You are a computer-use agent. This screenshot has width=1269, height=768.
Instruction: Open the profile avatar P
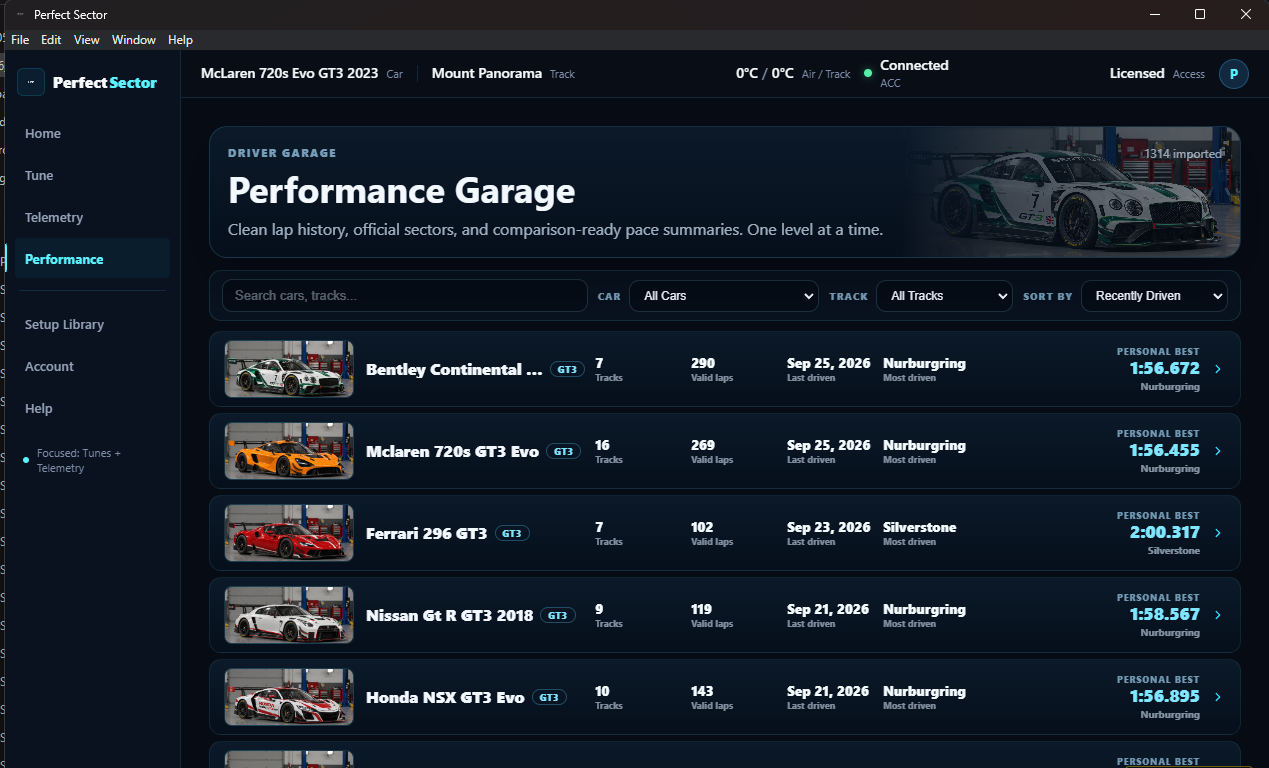1233,74
